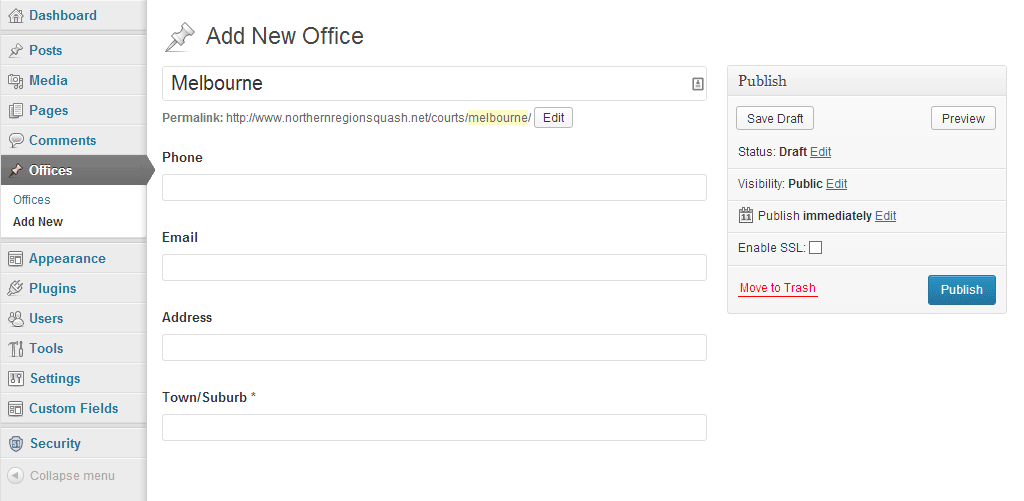Click the Tools icon in sidebar

(15, 349)
